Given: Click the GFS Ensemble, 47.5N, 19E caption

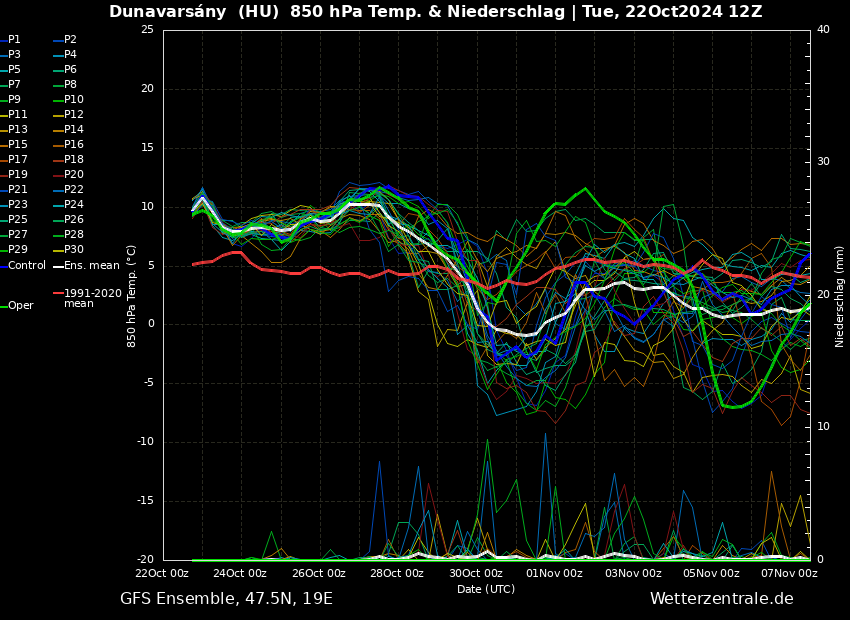Looking at the screenshot, I should (x=226, y=599).
